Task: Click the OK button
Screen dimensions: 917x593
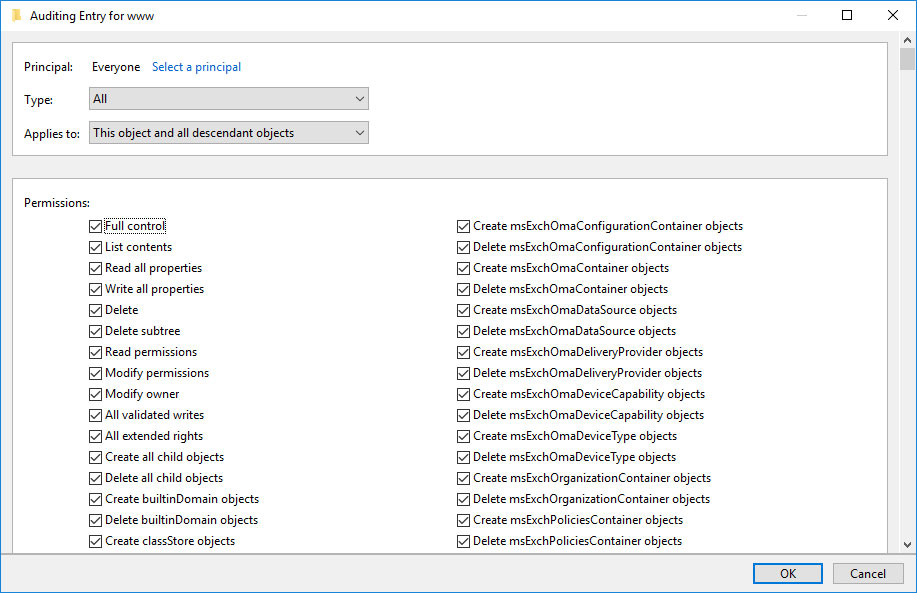Action: (x=788, y=574)
